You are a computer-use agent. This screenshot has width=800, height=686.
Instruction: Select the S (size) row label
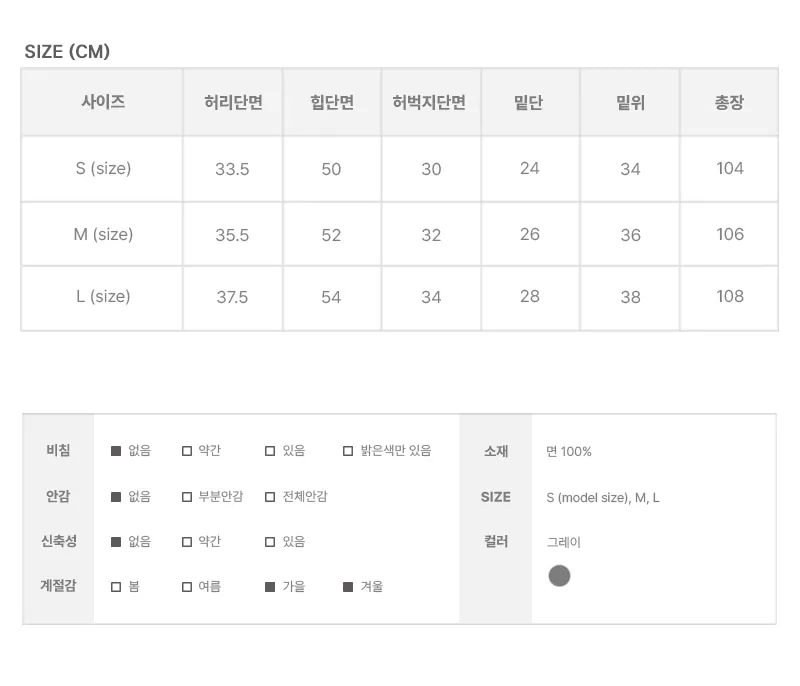(103, 168)
